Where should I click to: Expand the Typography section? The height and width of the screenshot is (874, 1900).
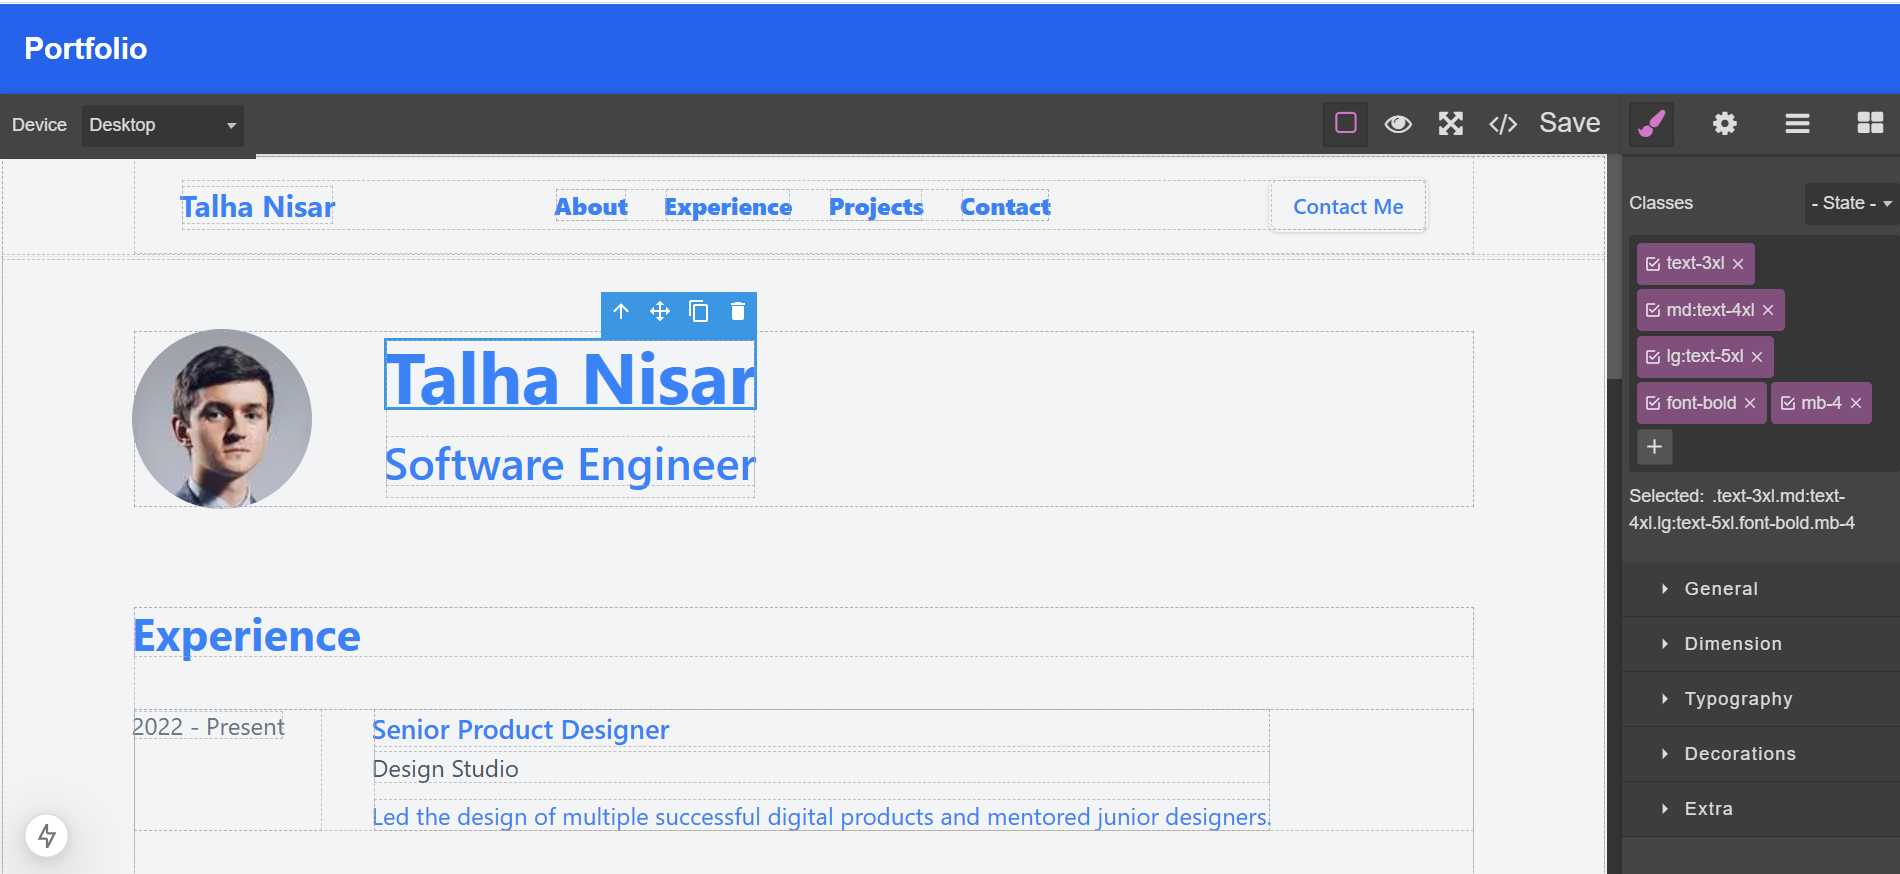point(1761,699)
